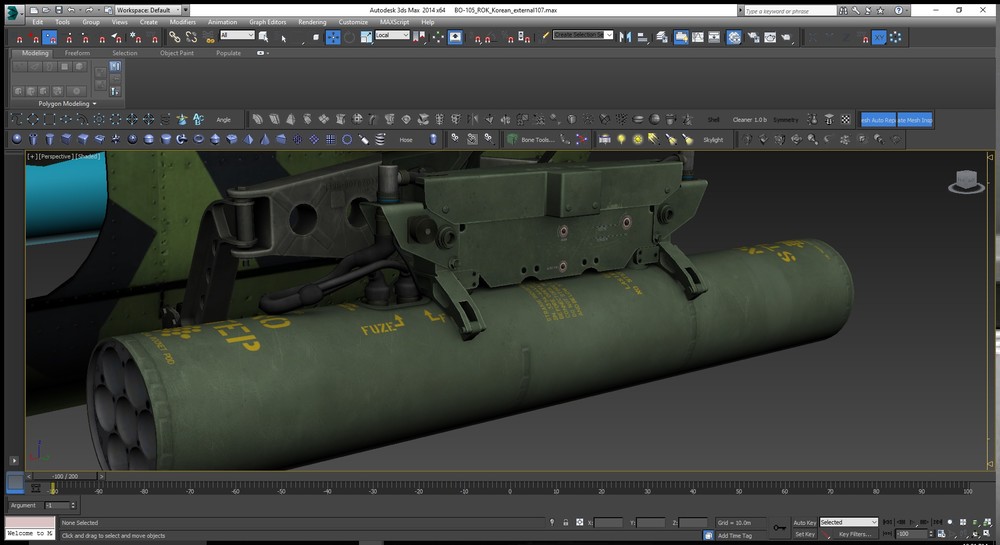Toggle the XY axis constraint button

pyautogui.click(x=878, y=37)
